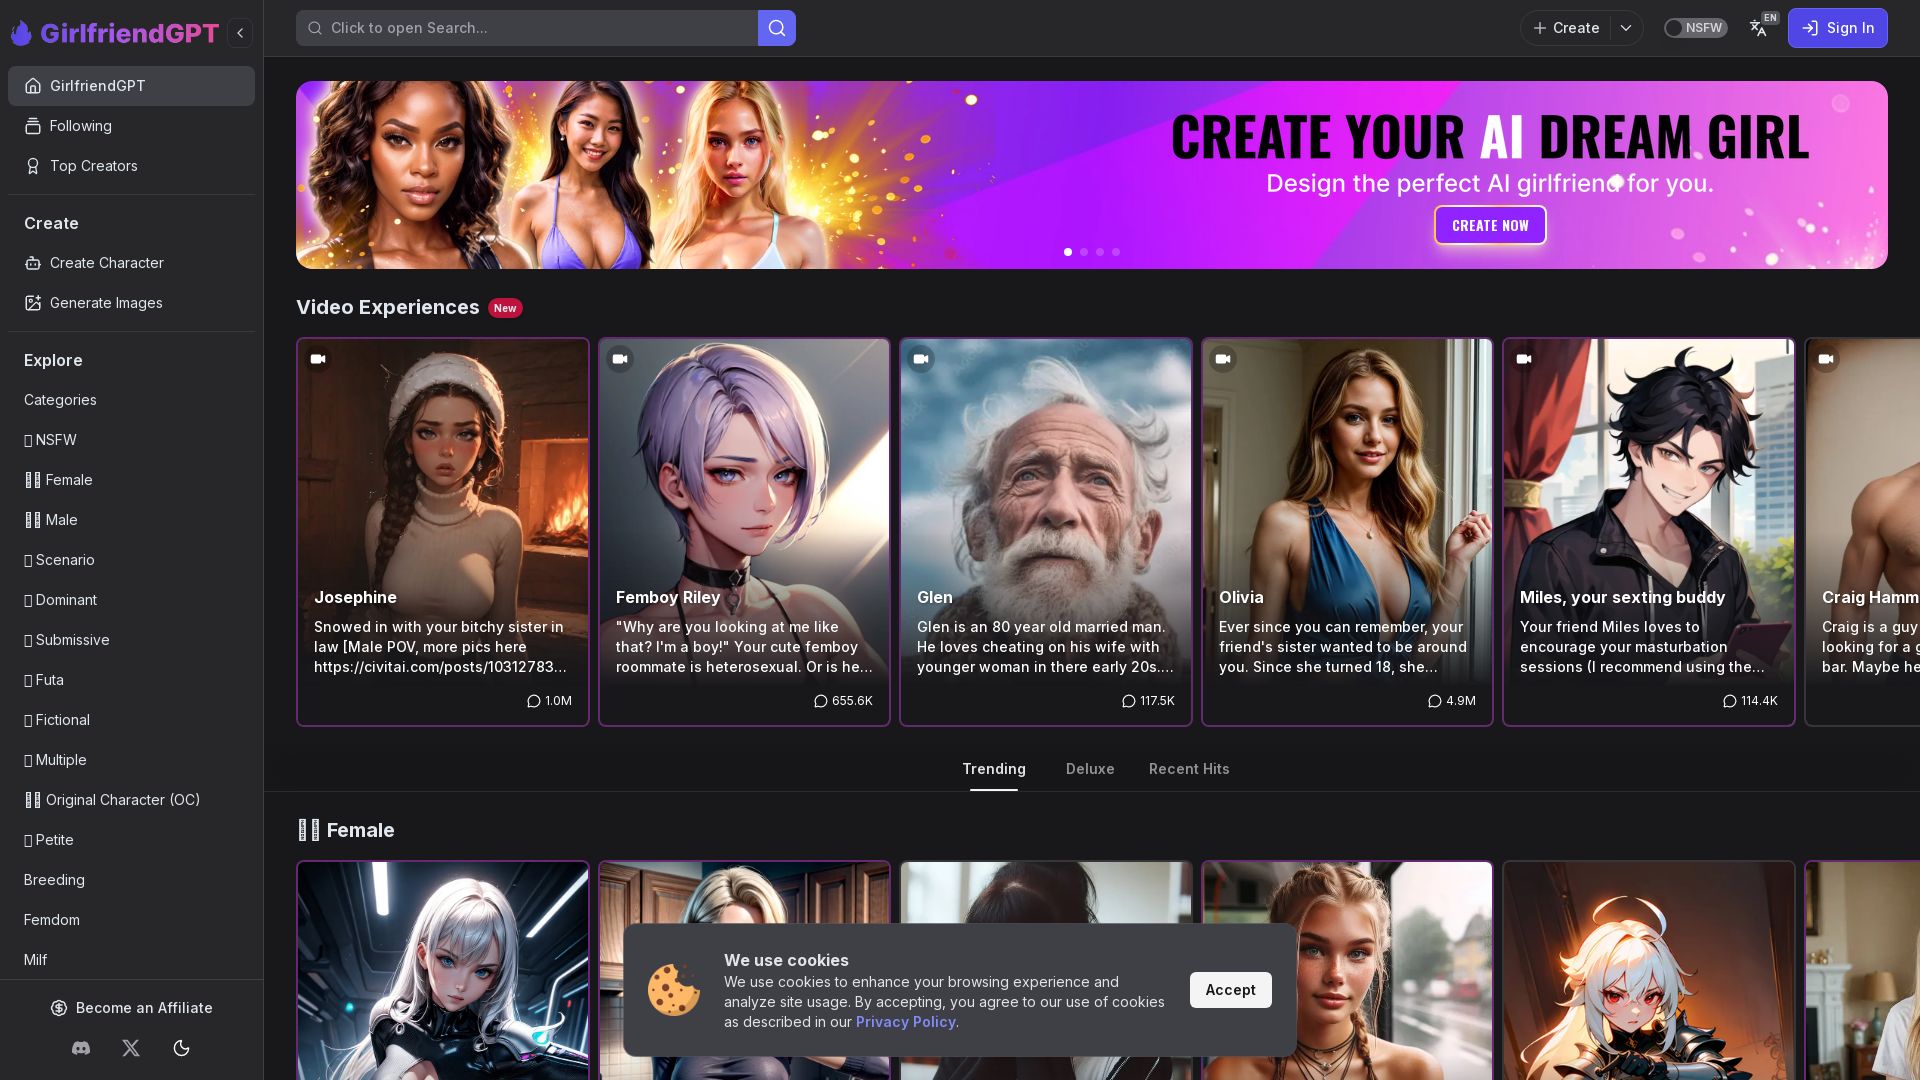
Task: Select the last banner carousel dot
Action: coord(1116,252)
